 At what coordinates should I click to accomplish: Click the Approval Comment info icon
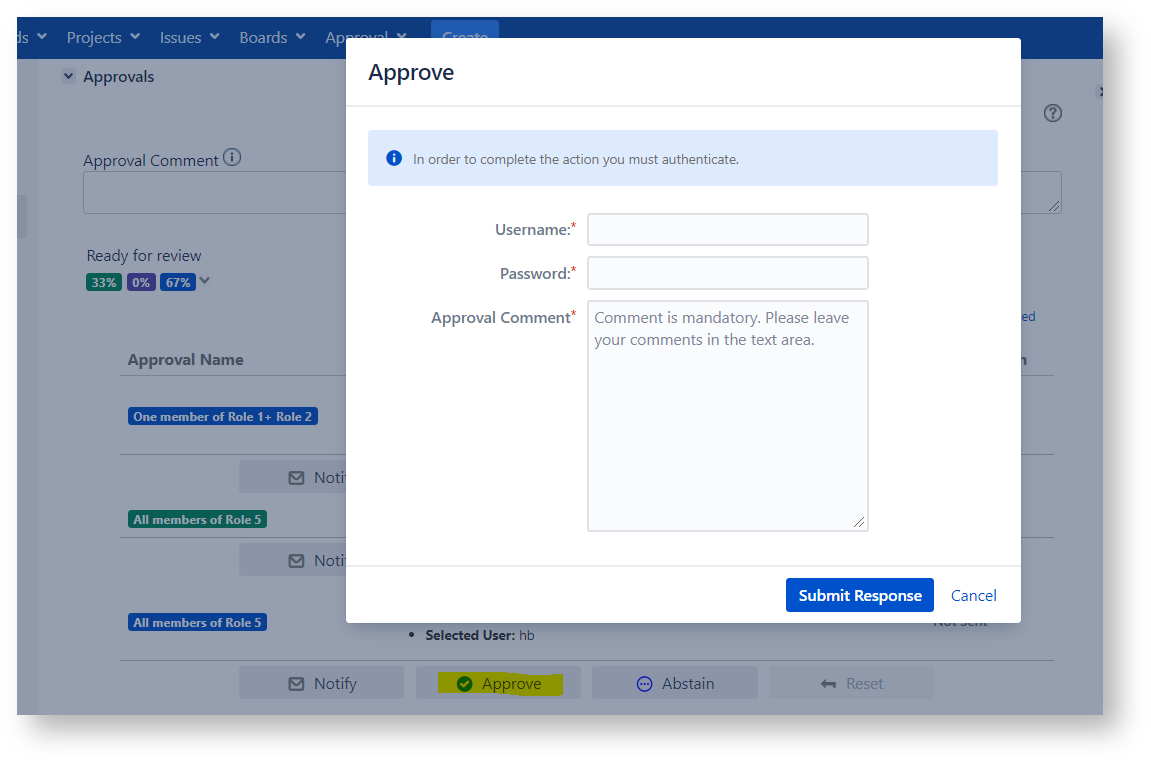[232, 158]
